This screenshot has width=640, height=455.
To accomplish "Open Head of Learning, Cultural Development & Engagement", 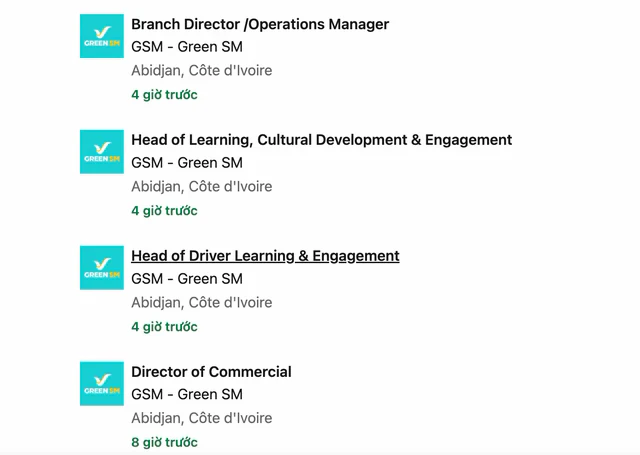I will 322,140.
